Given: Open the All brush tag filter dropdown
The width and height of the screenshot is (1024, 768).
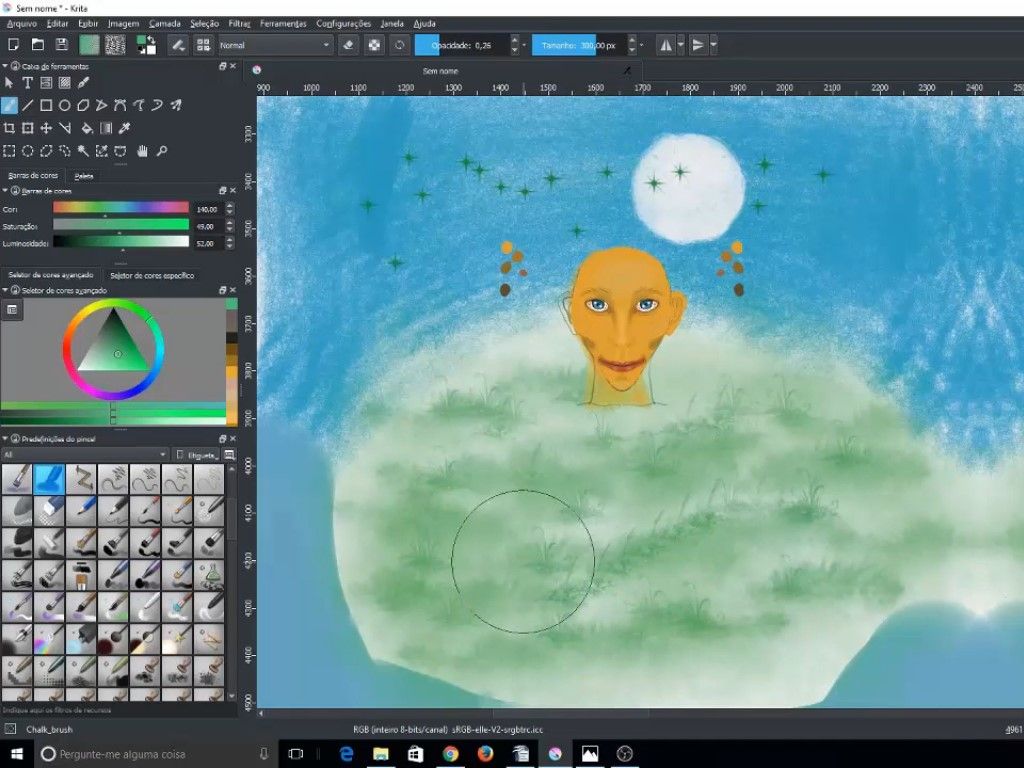Looking at the screenshot, I should coord(84,455).
